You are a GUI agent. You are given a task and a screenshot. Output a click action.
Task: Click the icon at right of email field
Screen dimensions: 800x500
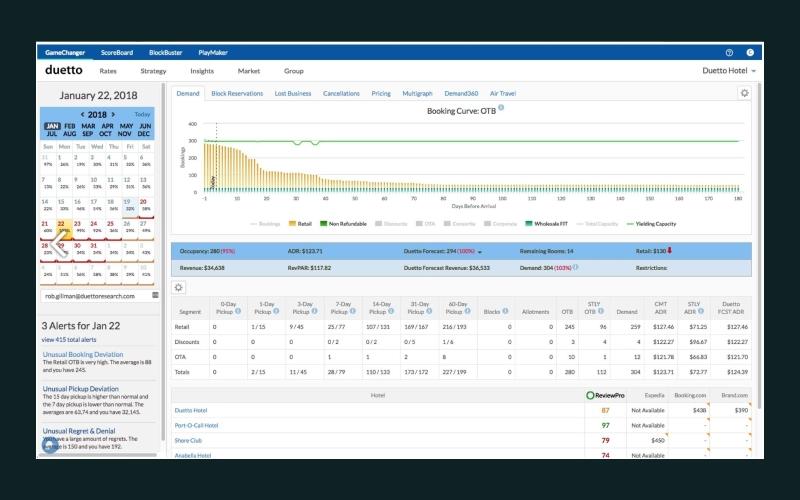pos(156,295)
